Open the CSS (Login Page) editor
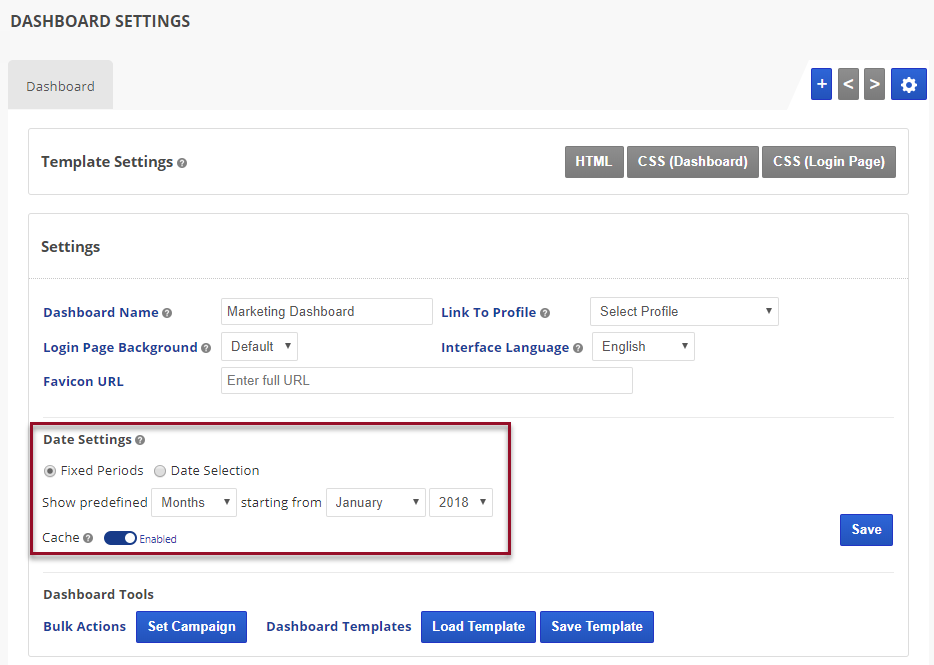The height and width of the screenshot is (665, 934). 828,162
